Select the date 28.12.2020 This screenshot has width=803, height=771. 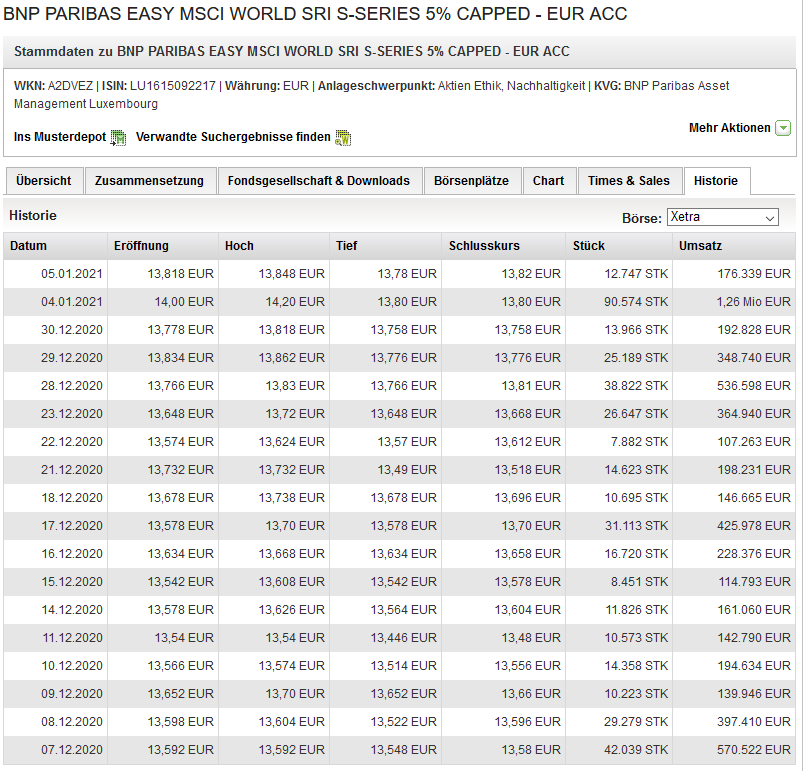click(72, 386)
